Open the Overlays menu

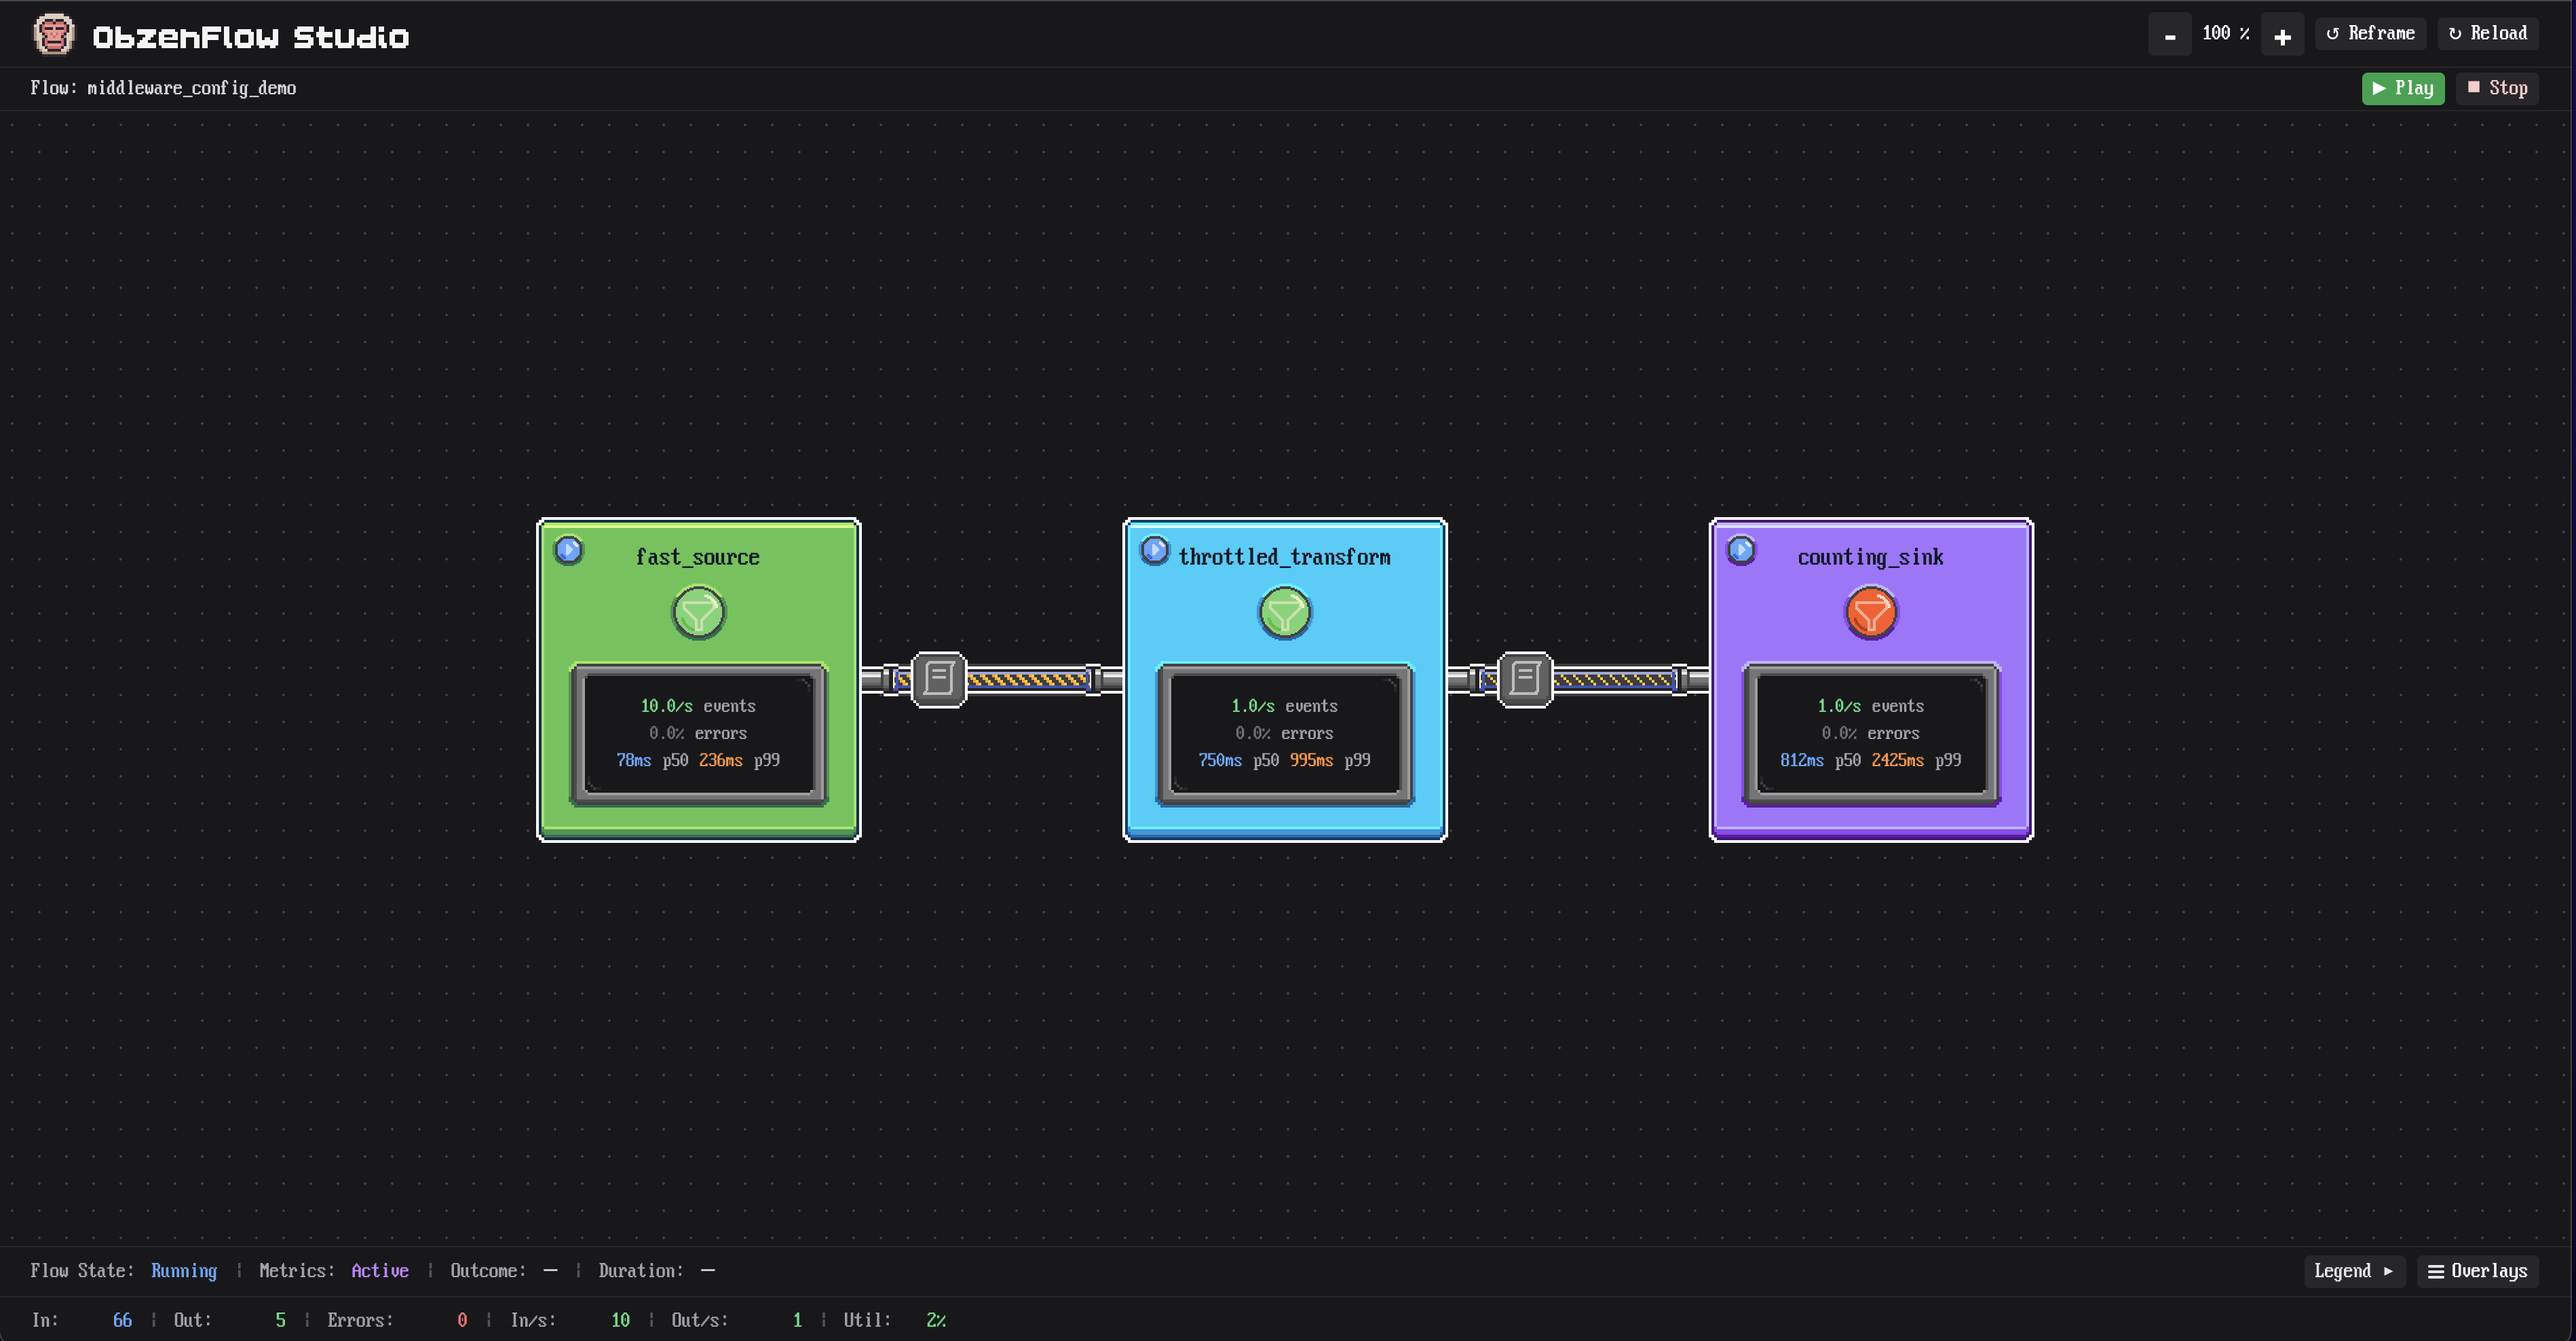[2478, 1271]
